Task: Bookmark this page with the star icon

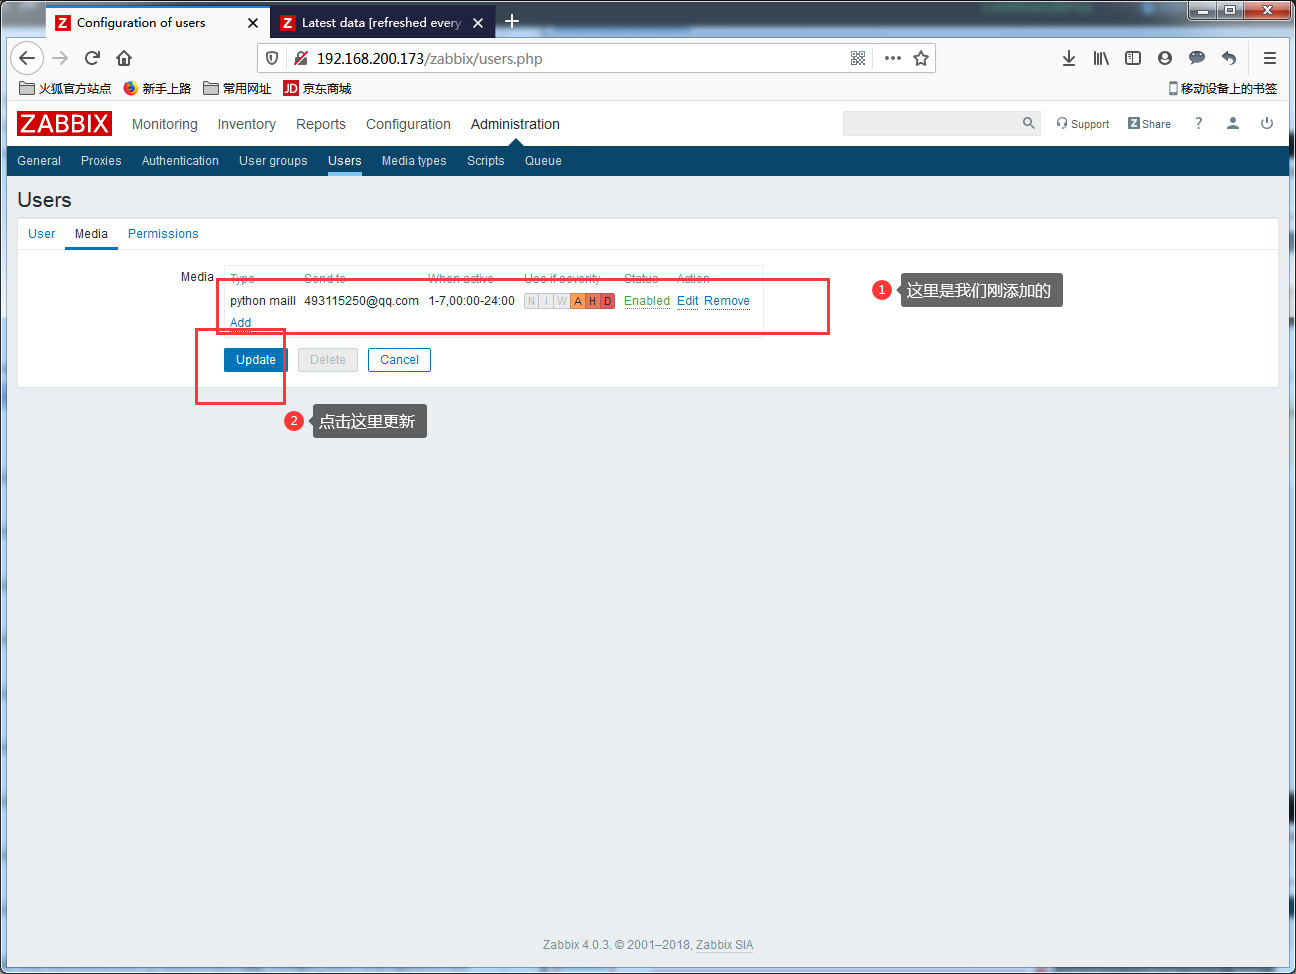Action: [921, 58]
